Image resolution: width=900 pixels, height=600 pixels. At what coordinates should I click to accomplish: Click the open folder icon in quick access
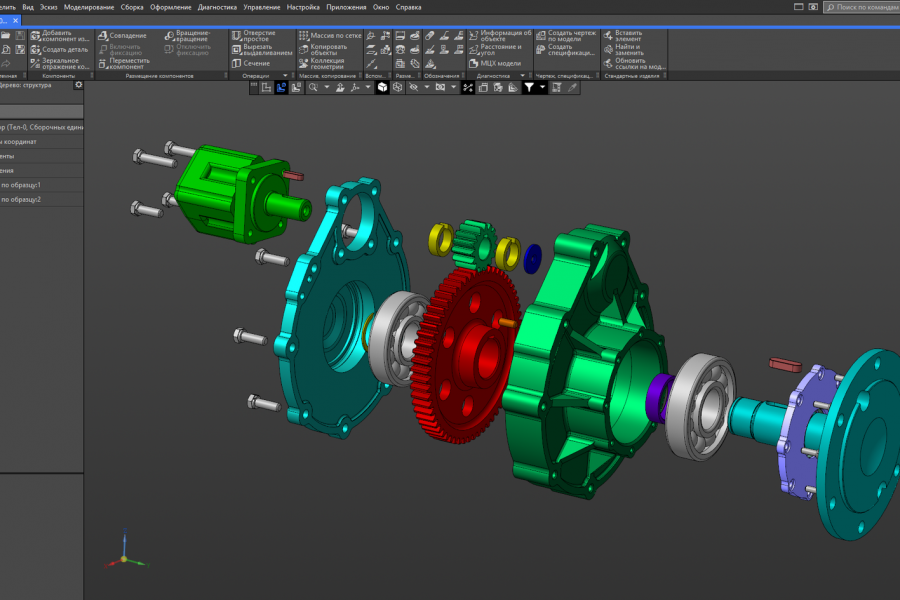click(x=6, y=36)
